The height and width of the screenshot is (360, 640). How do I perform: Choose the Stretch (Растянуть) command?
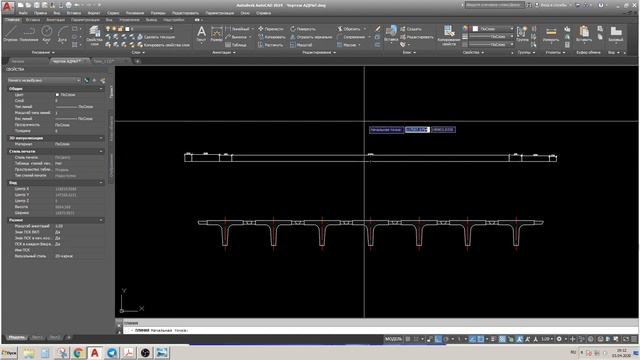click(270, 45)
